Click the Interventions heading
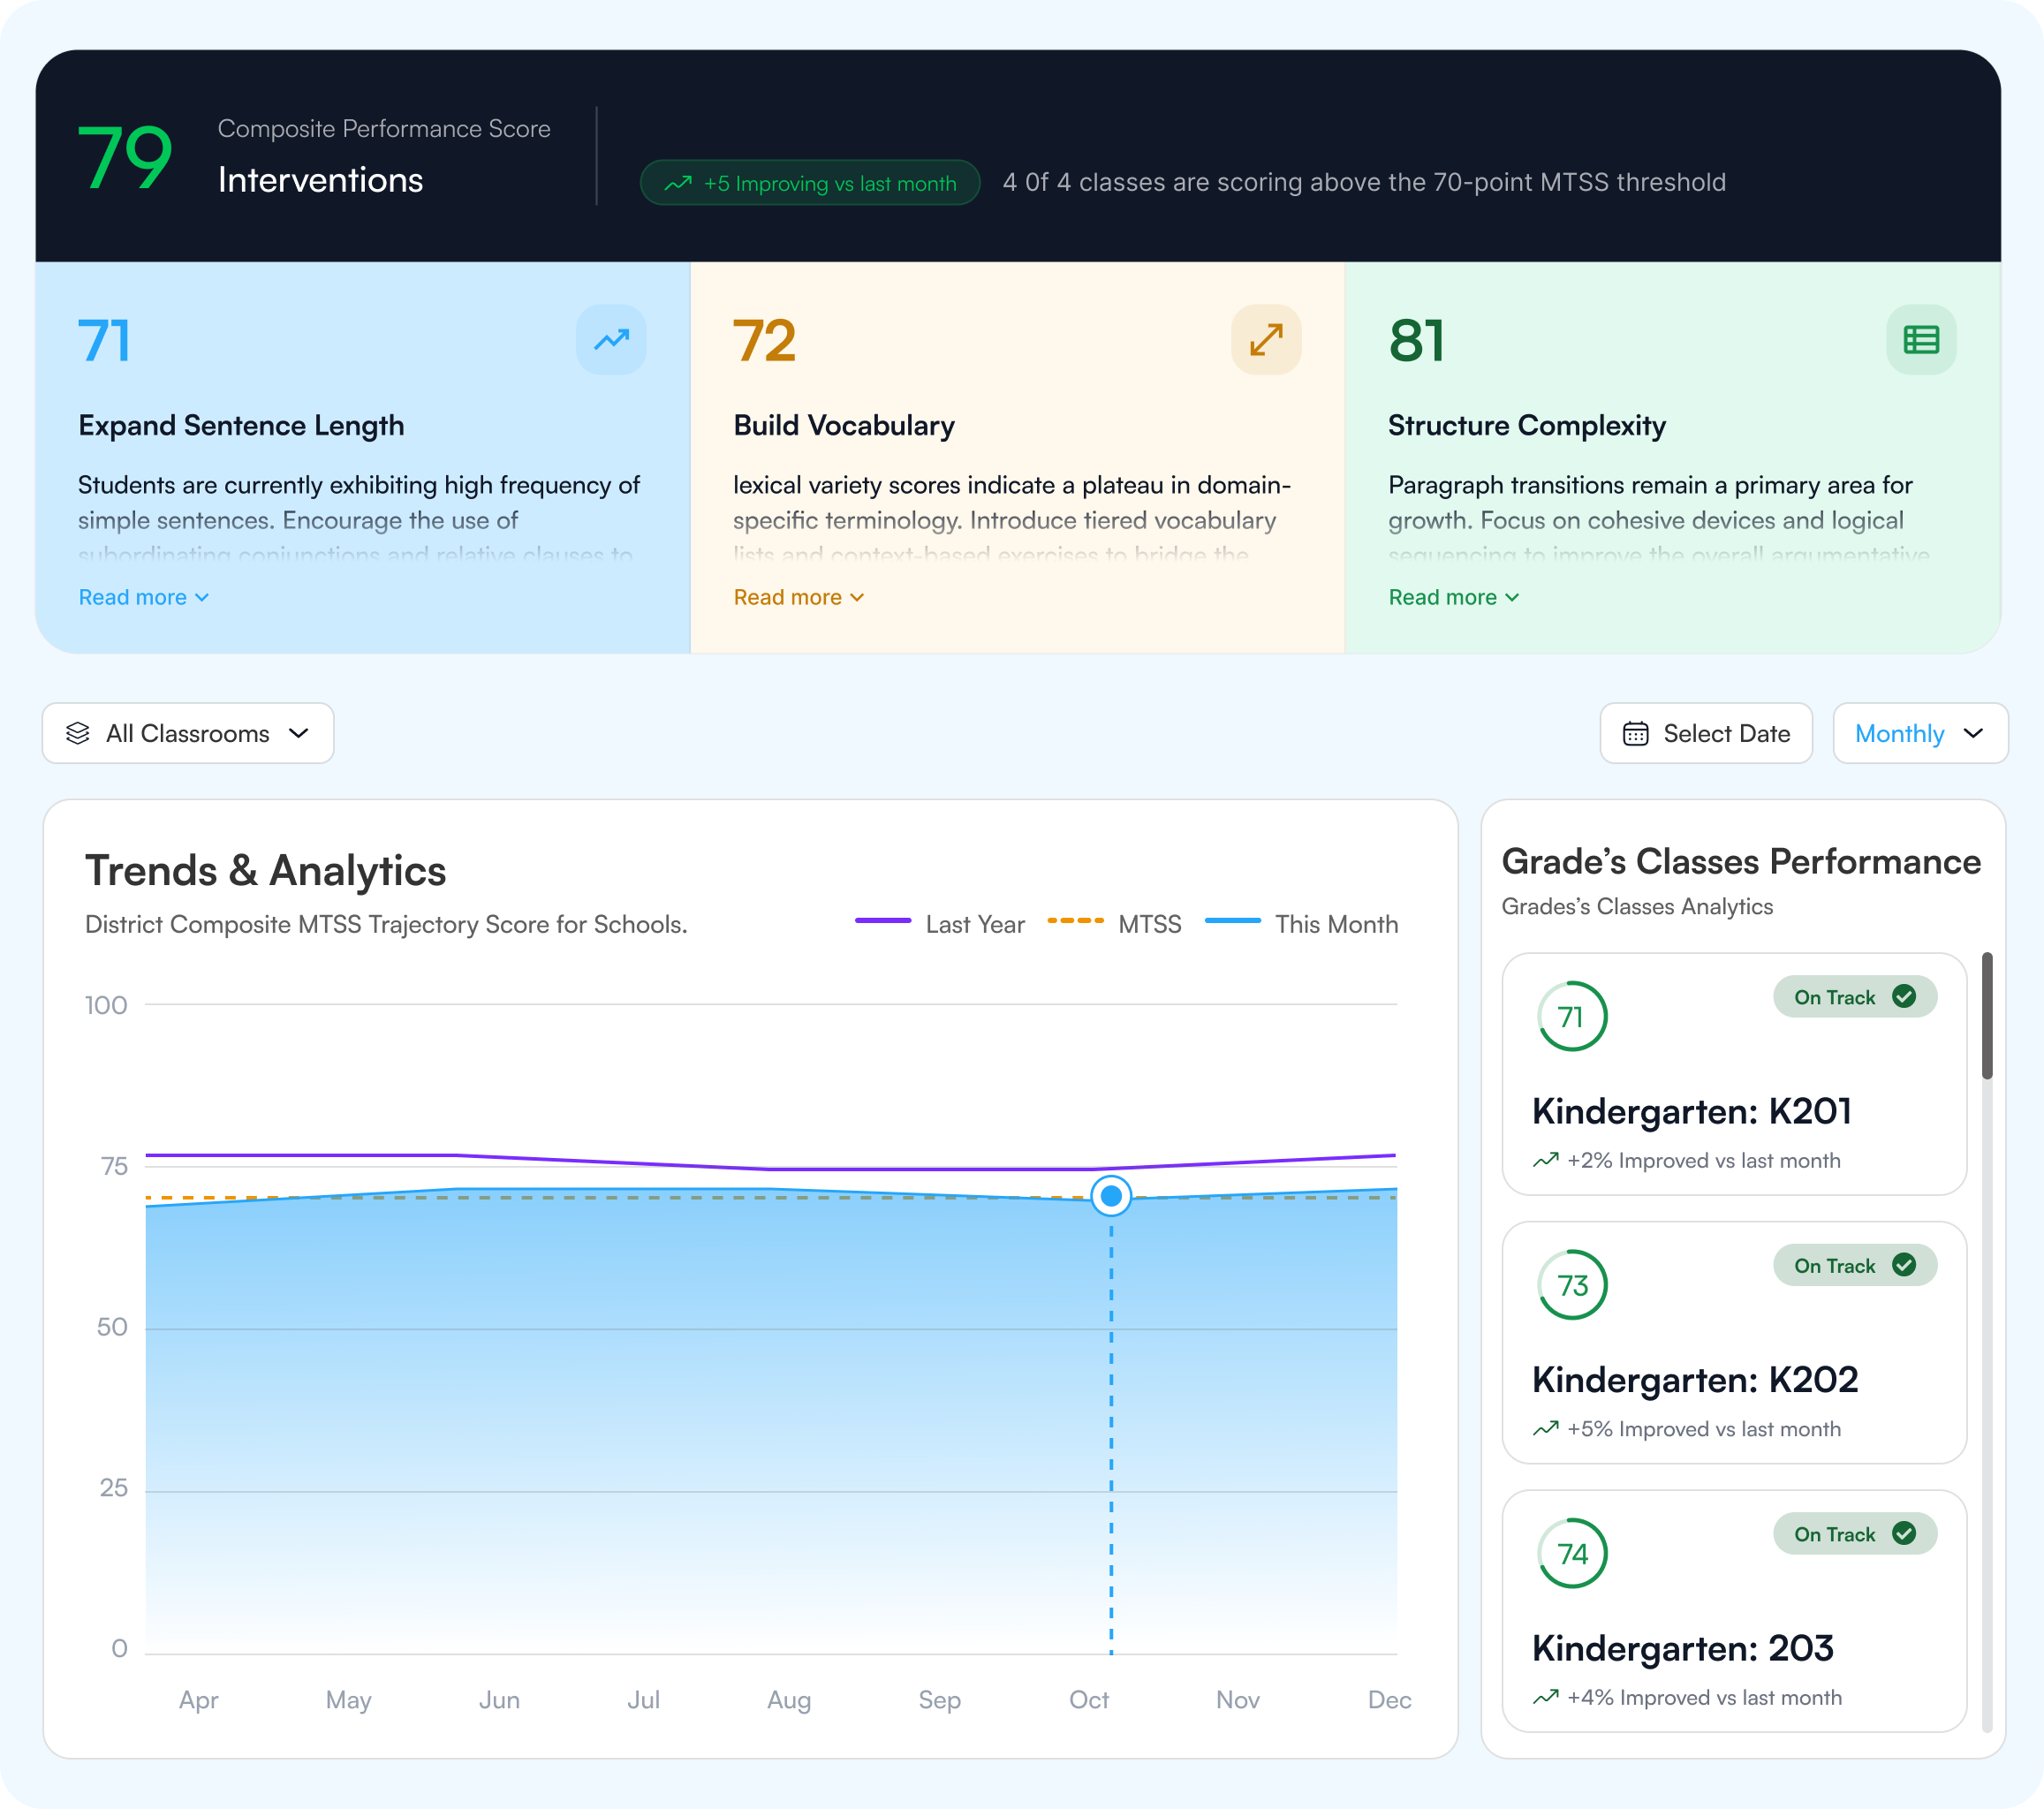The image size is (2044, 1809). (x=320, y=180)
